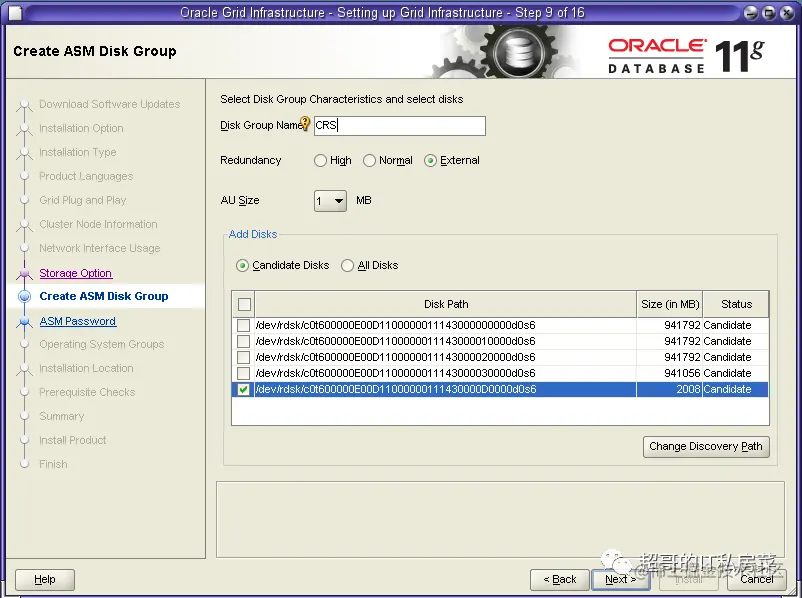802x598 pixels.
Task: Choose All Disks radio button
Action: (x=347, y=265)
